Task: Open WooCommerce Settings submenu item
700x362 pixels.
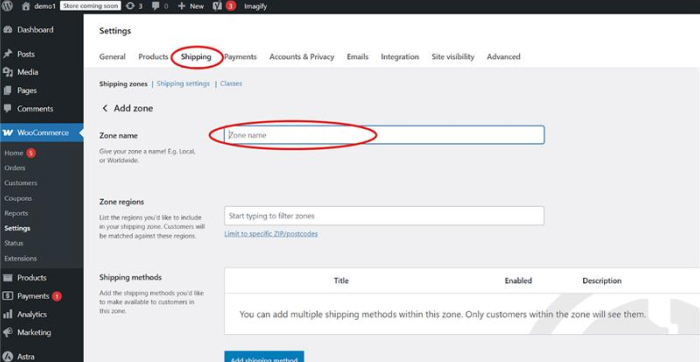Action: [17, 228]
